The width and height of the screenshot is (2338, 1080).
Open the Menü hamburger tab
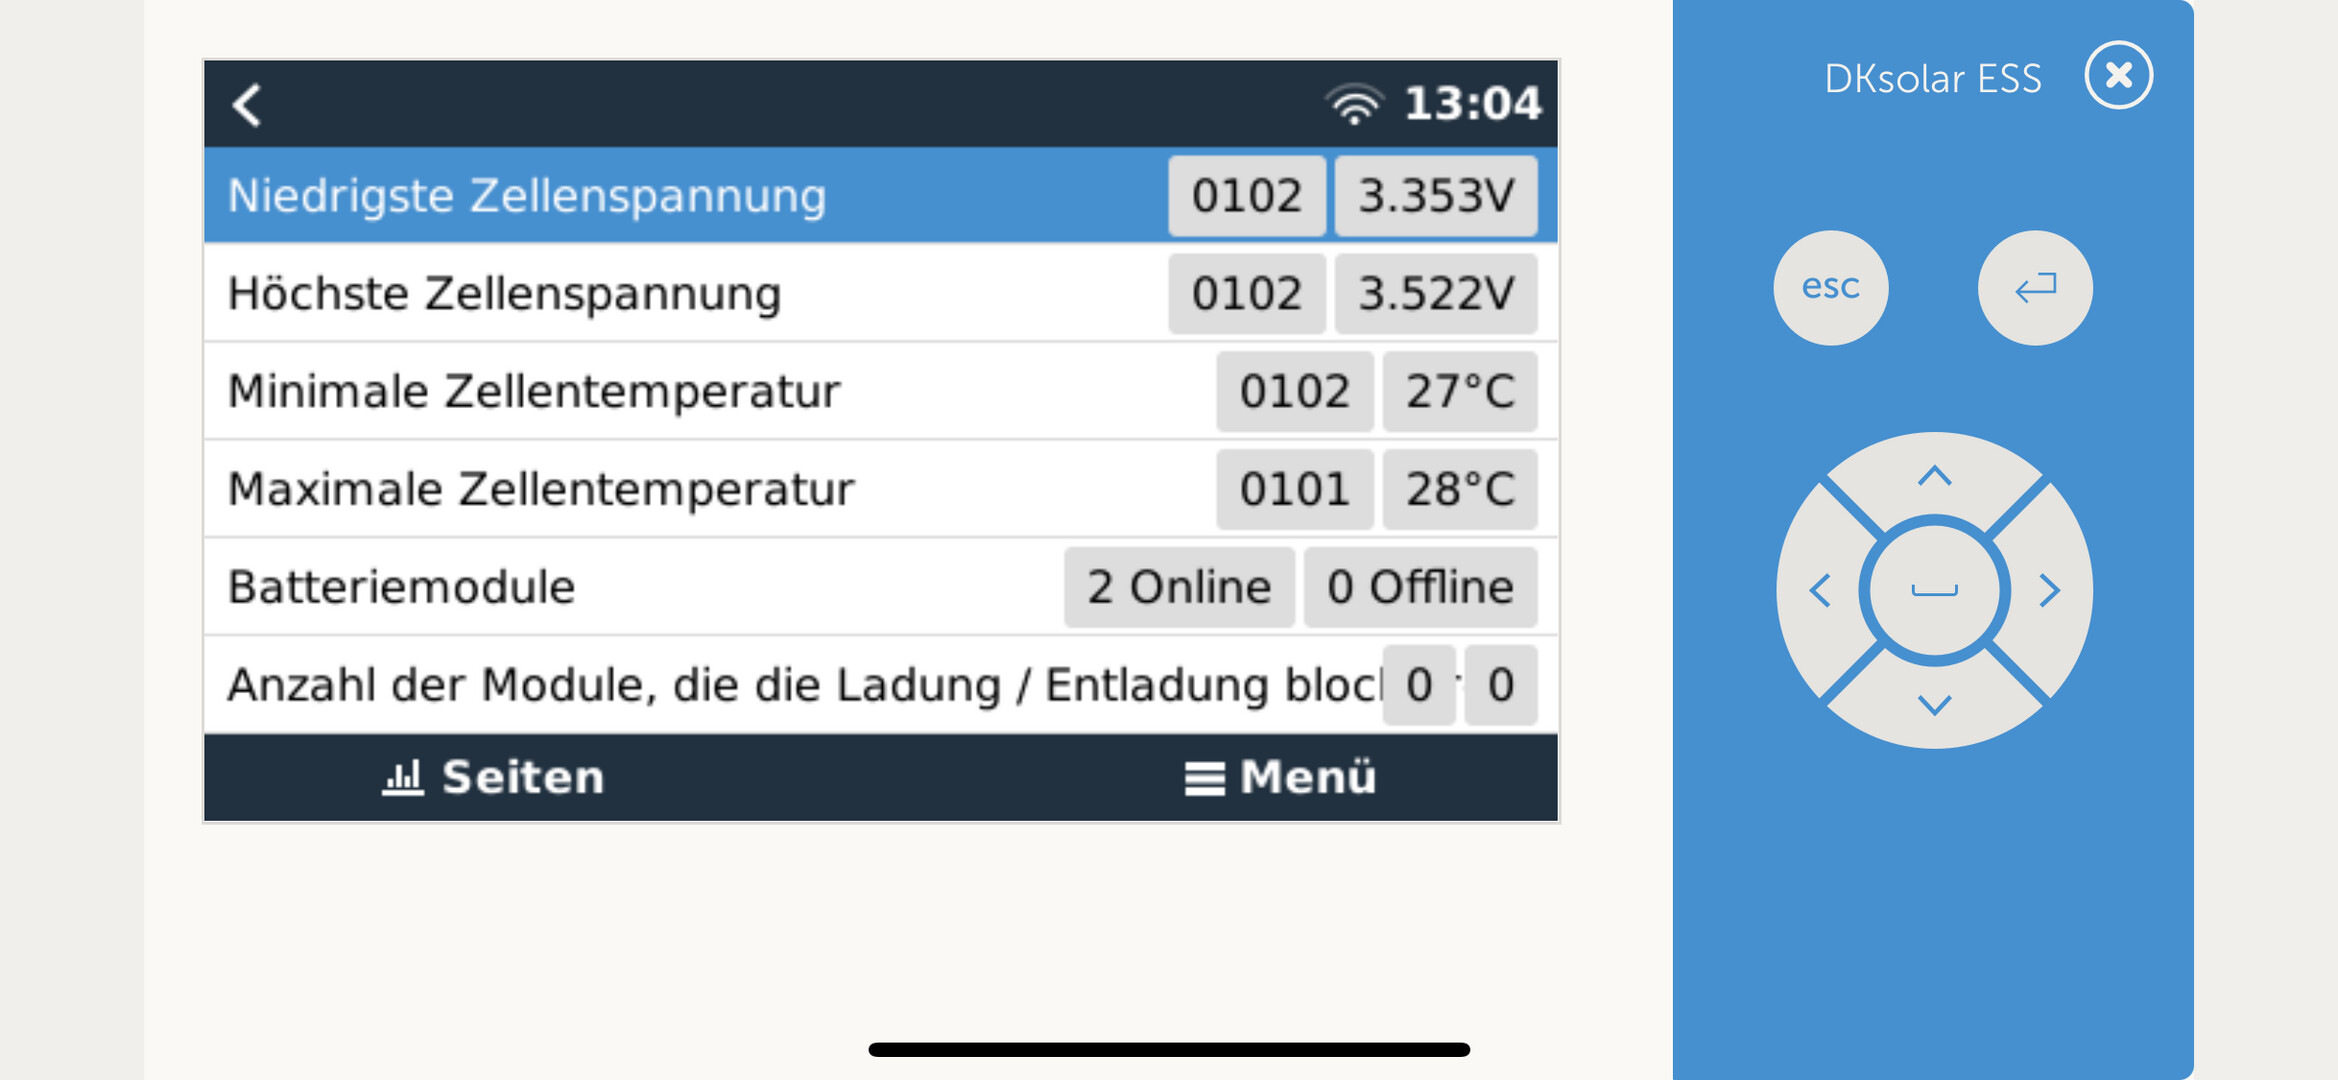click(1280, 777)
